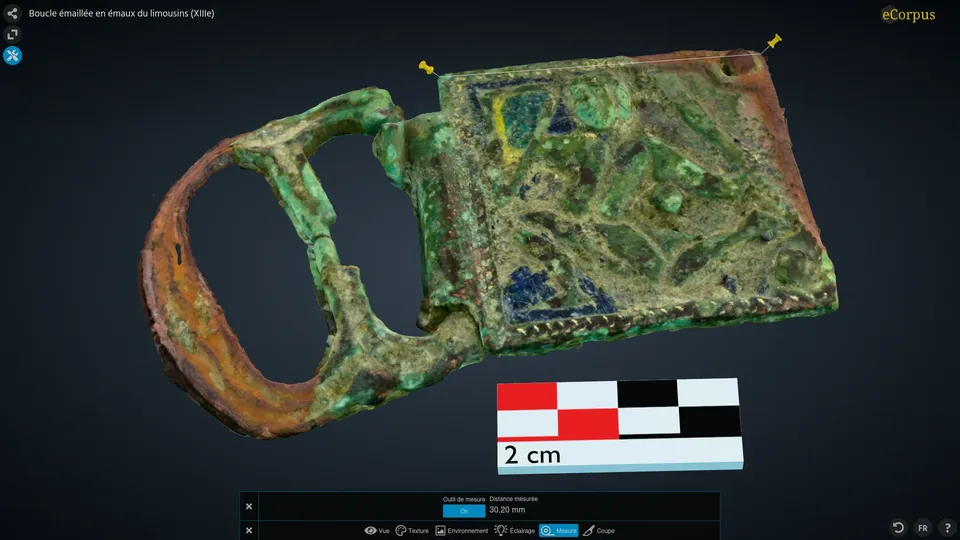Close the bottom tools toolbar

coord(249,530)
